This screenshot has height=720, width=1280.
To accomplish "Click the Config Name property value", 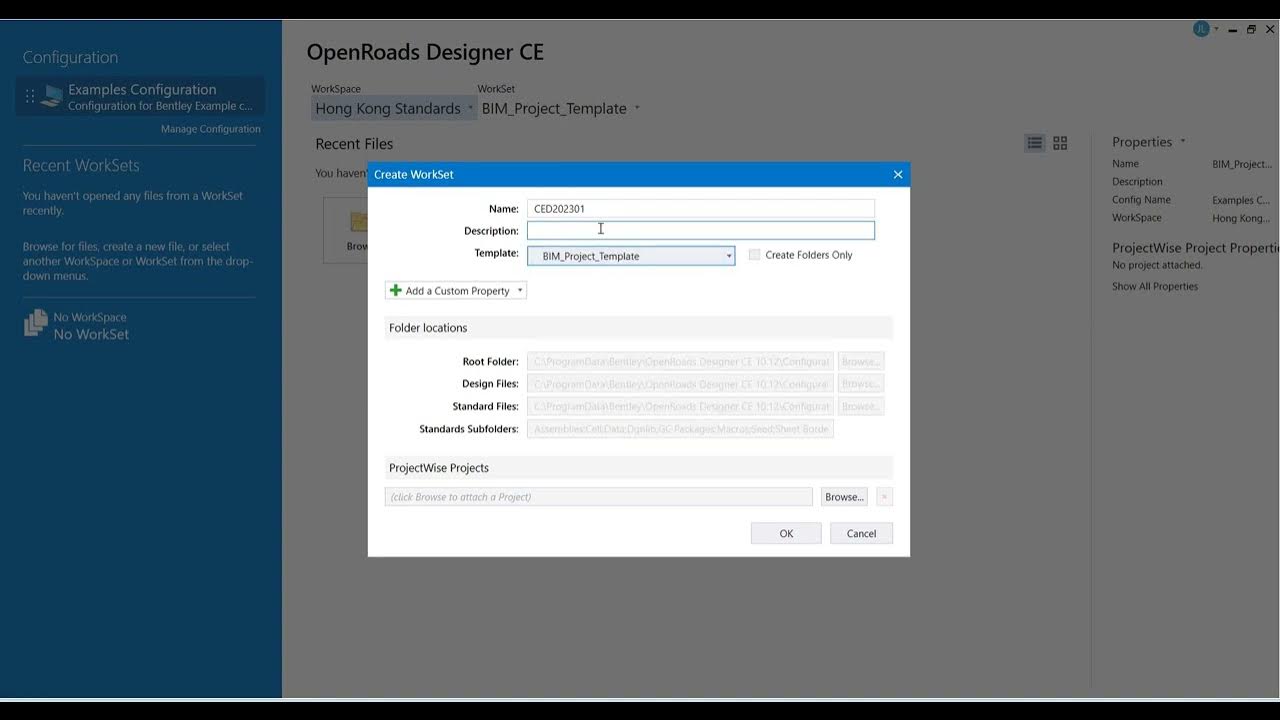I will [x=1241, y=200].
